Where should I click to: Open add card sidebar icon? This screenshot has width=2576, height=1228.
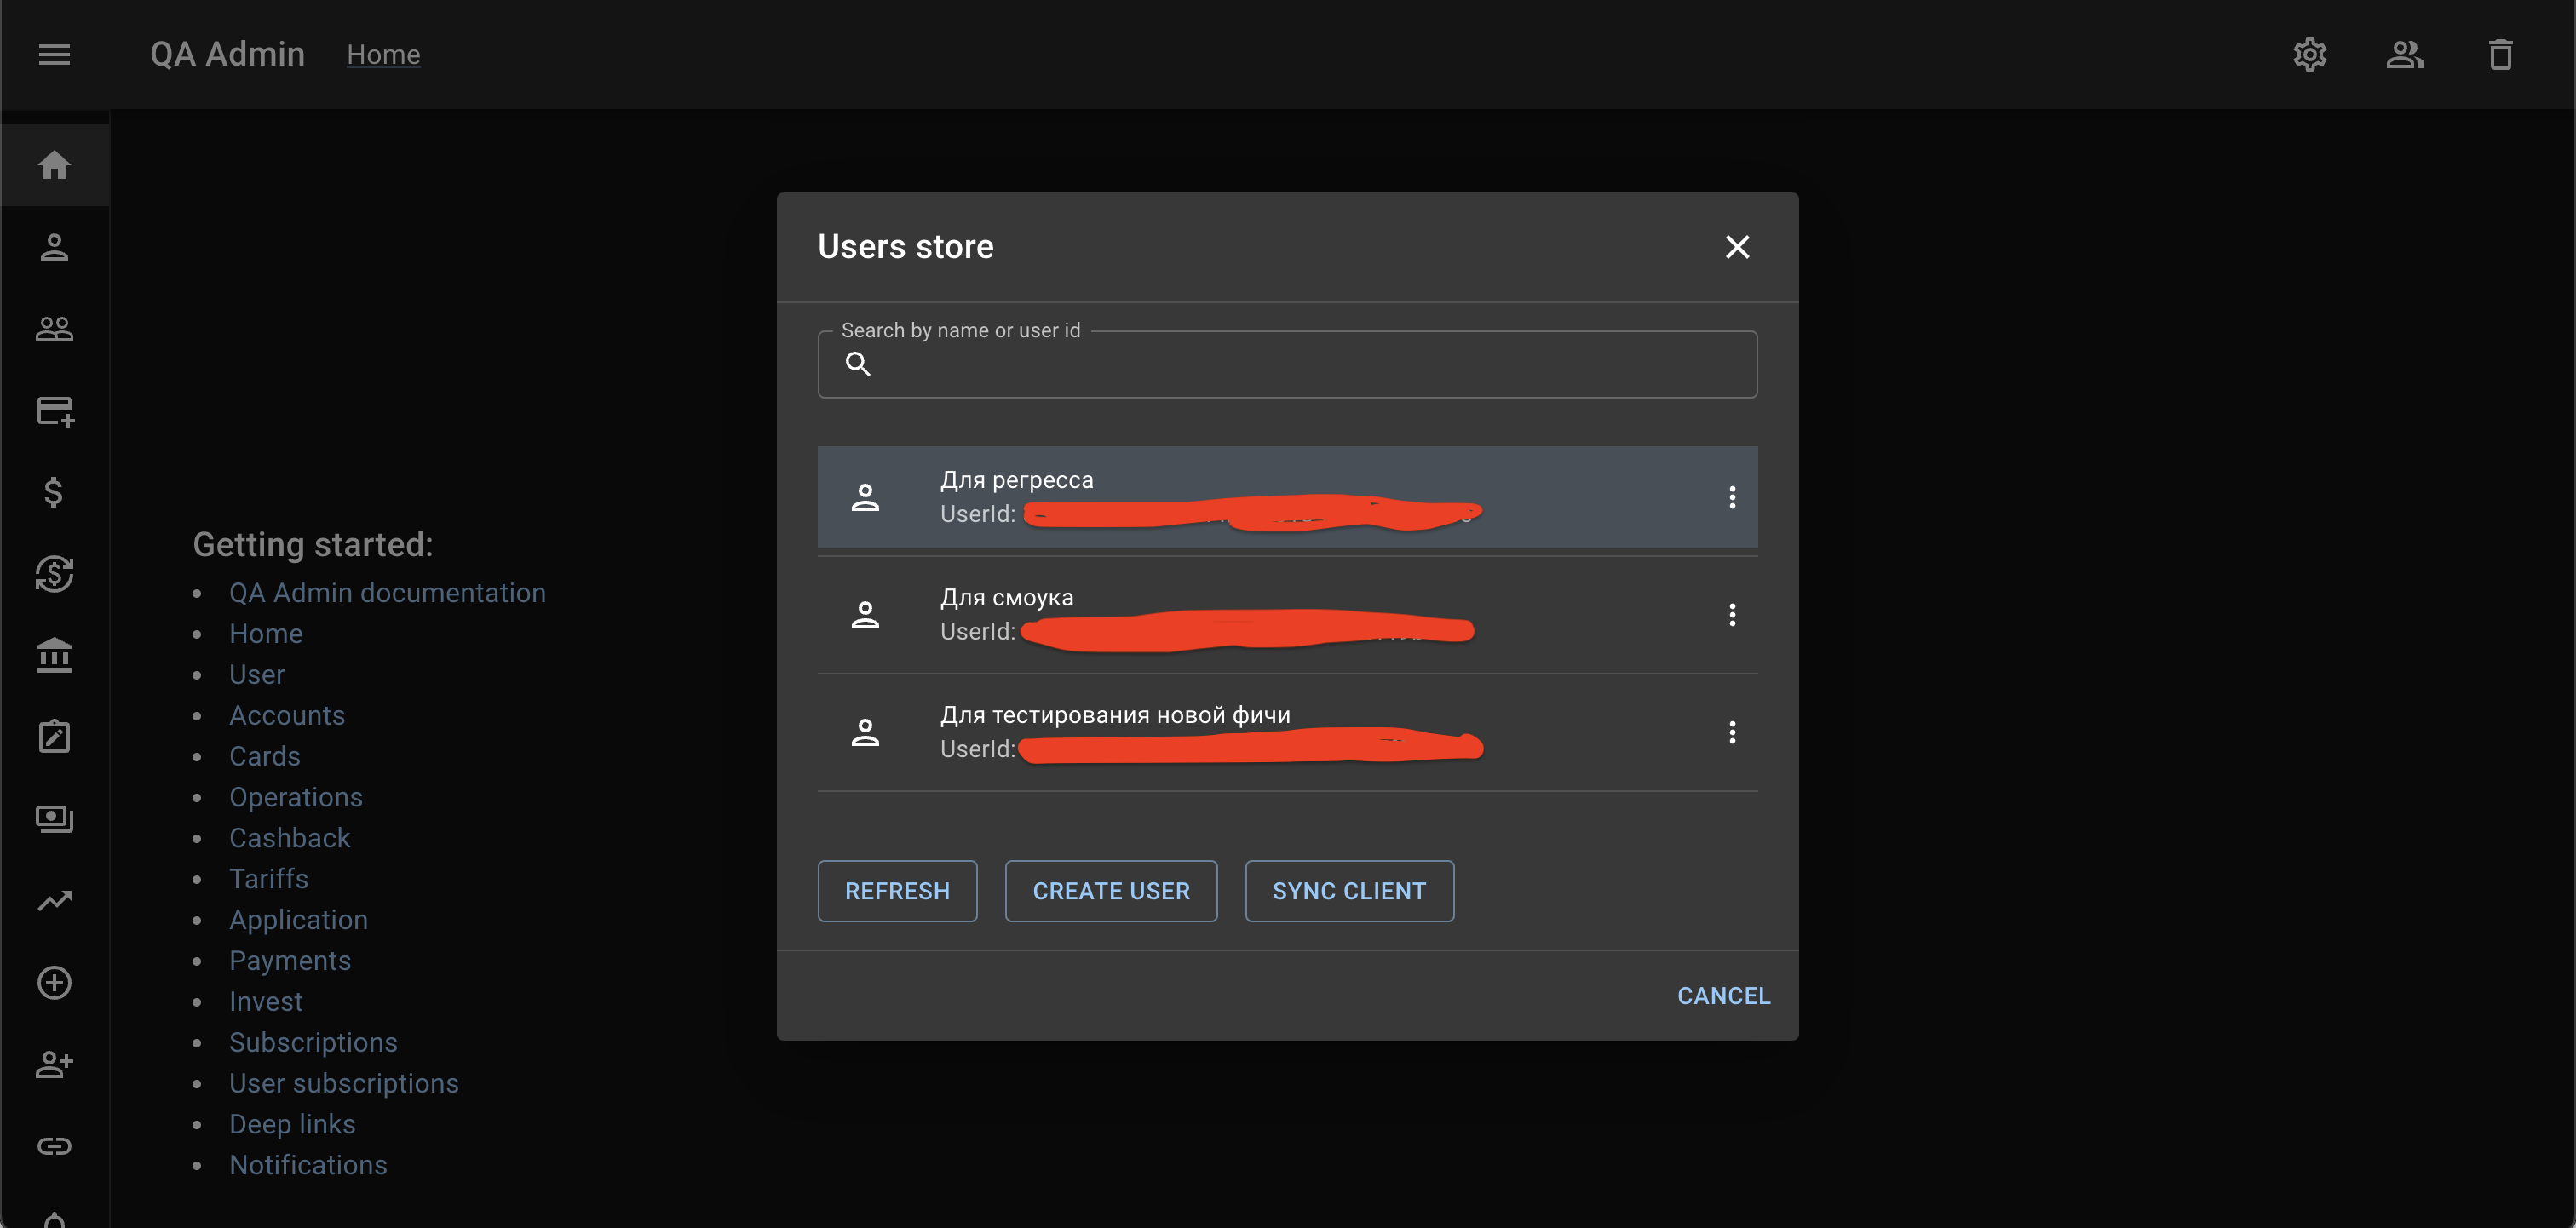point(55,410)
